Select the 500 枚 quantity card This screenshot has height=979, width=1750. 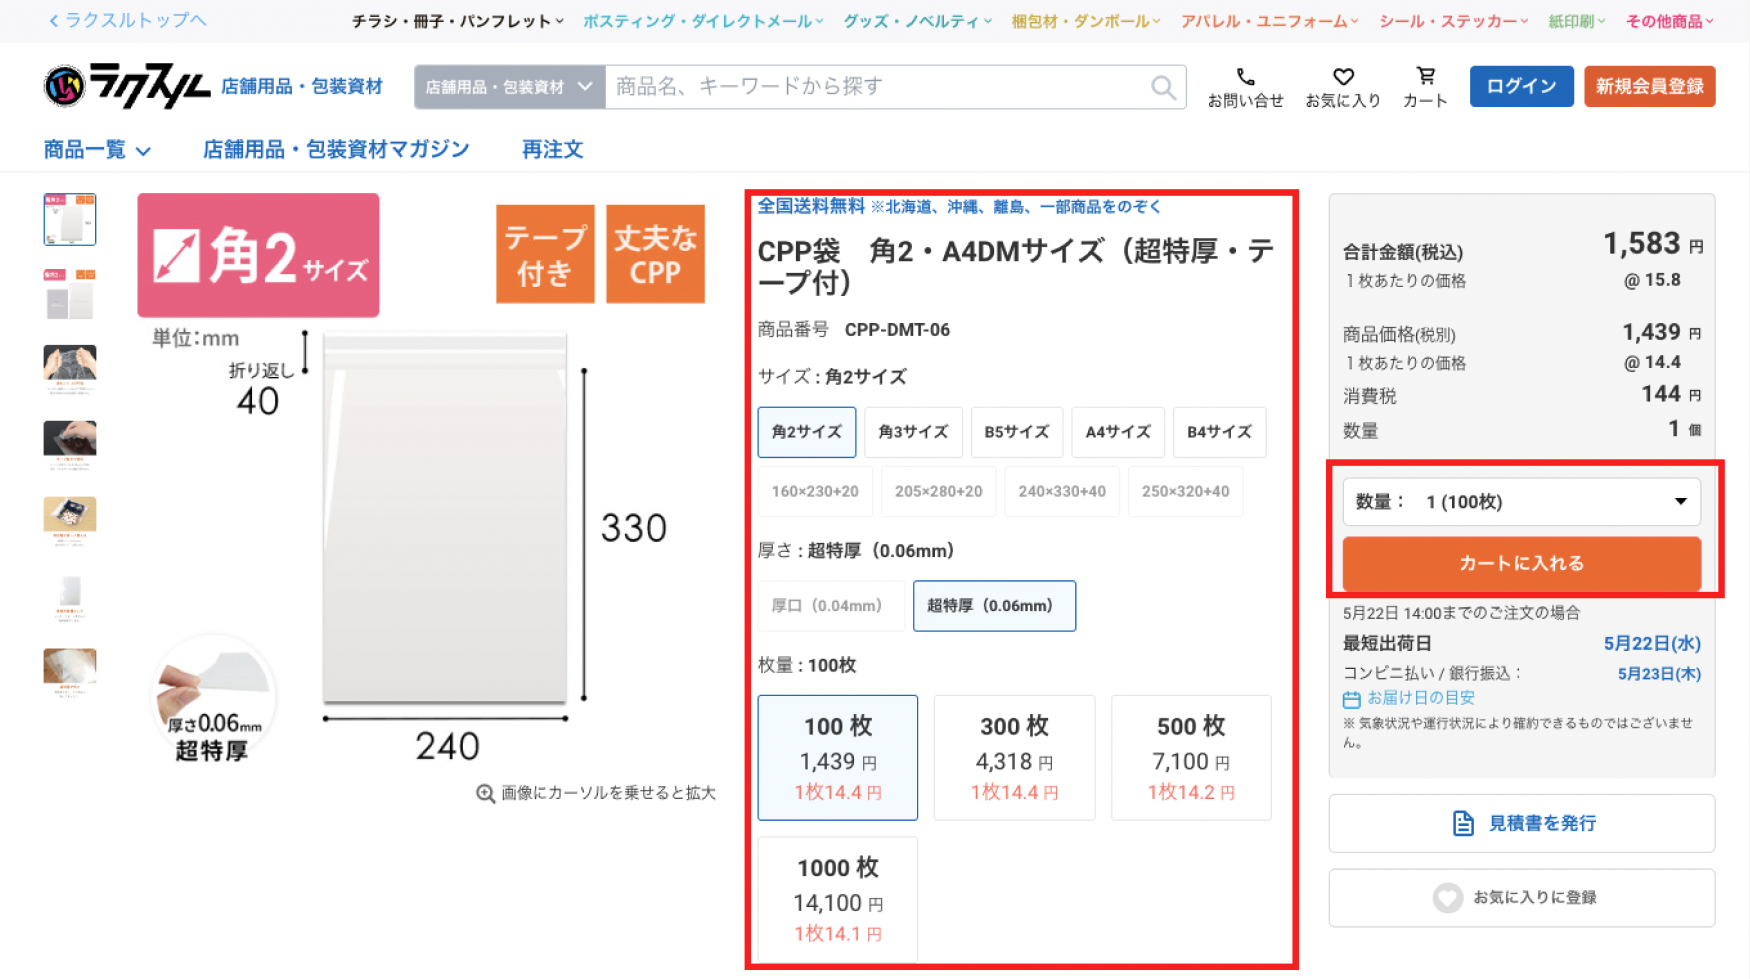[x=1191, y=758]
